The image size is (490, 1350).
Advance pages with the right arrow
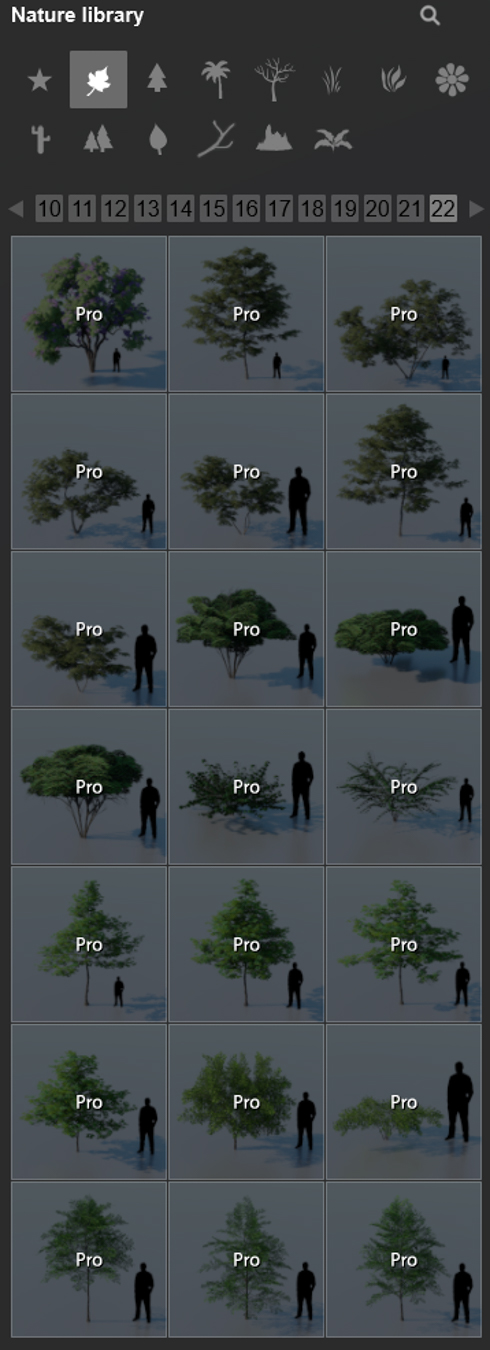476,209
